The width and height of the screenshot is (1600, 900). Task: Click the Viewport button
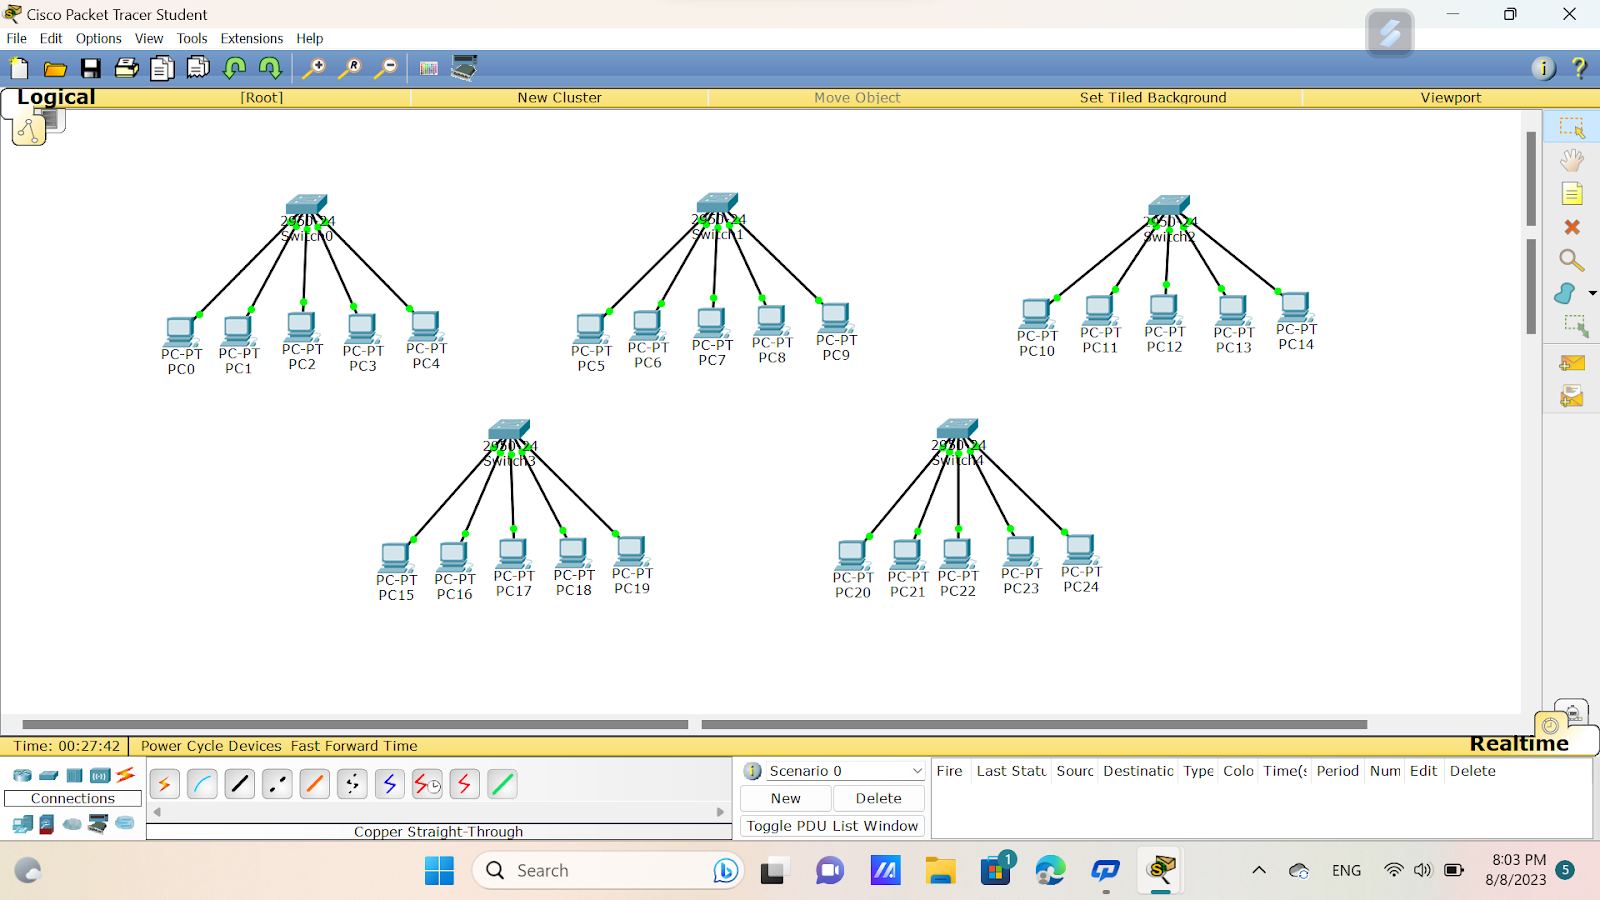coord(1451,98)
